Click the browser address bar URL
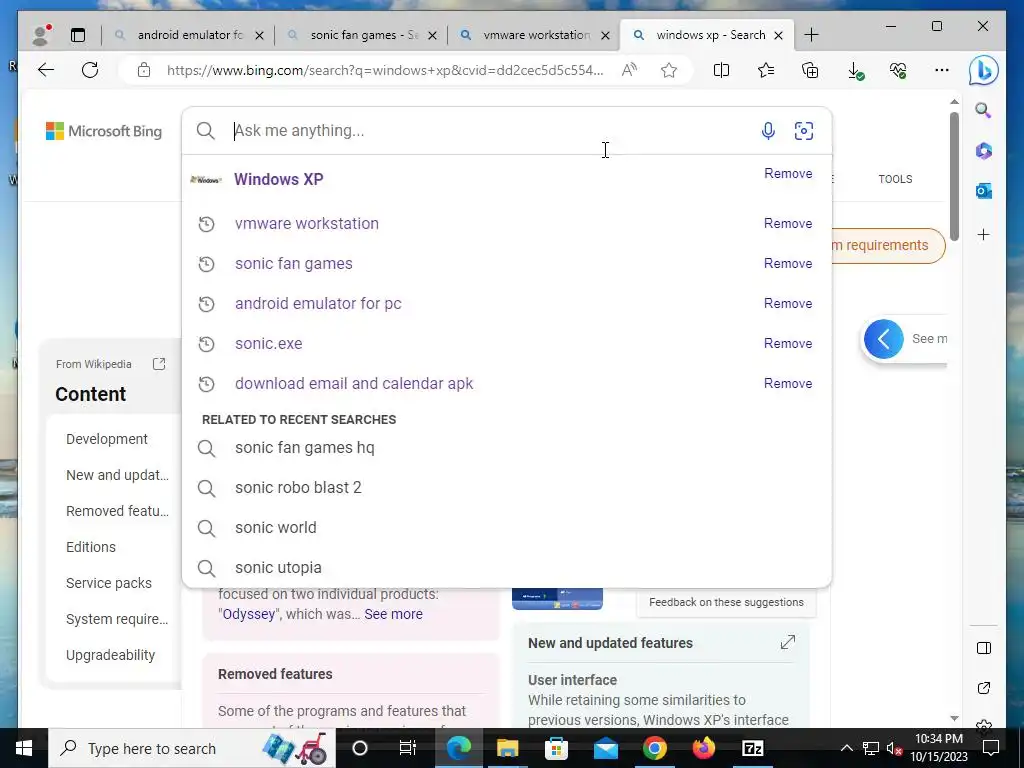This screenshot has width=1024, height=768. (x=385, y=70)
